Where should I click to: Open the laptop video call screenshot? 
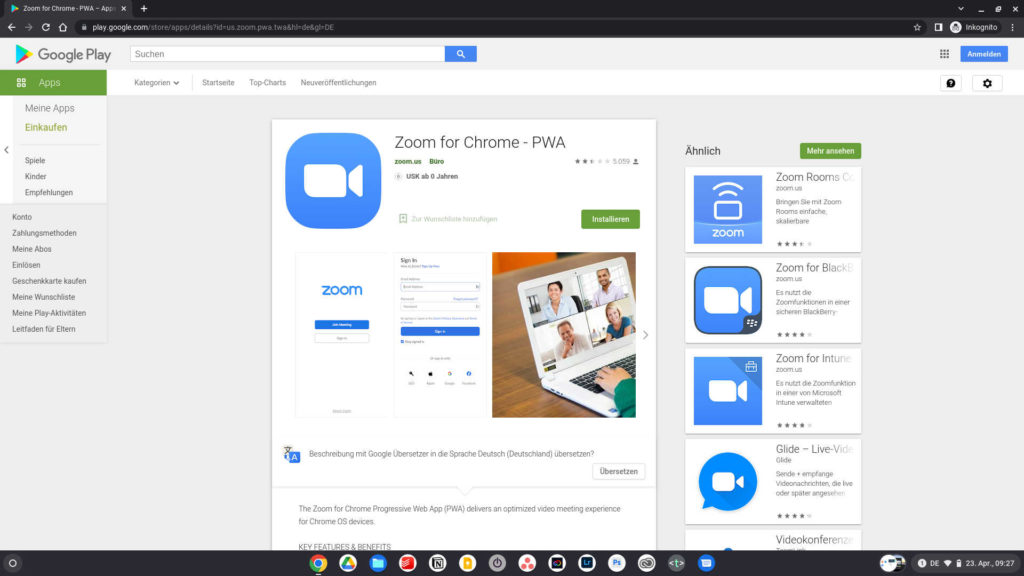(x=564, y=335)
